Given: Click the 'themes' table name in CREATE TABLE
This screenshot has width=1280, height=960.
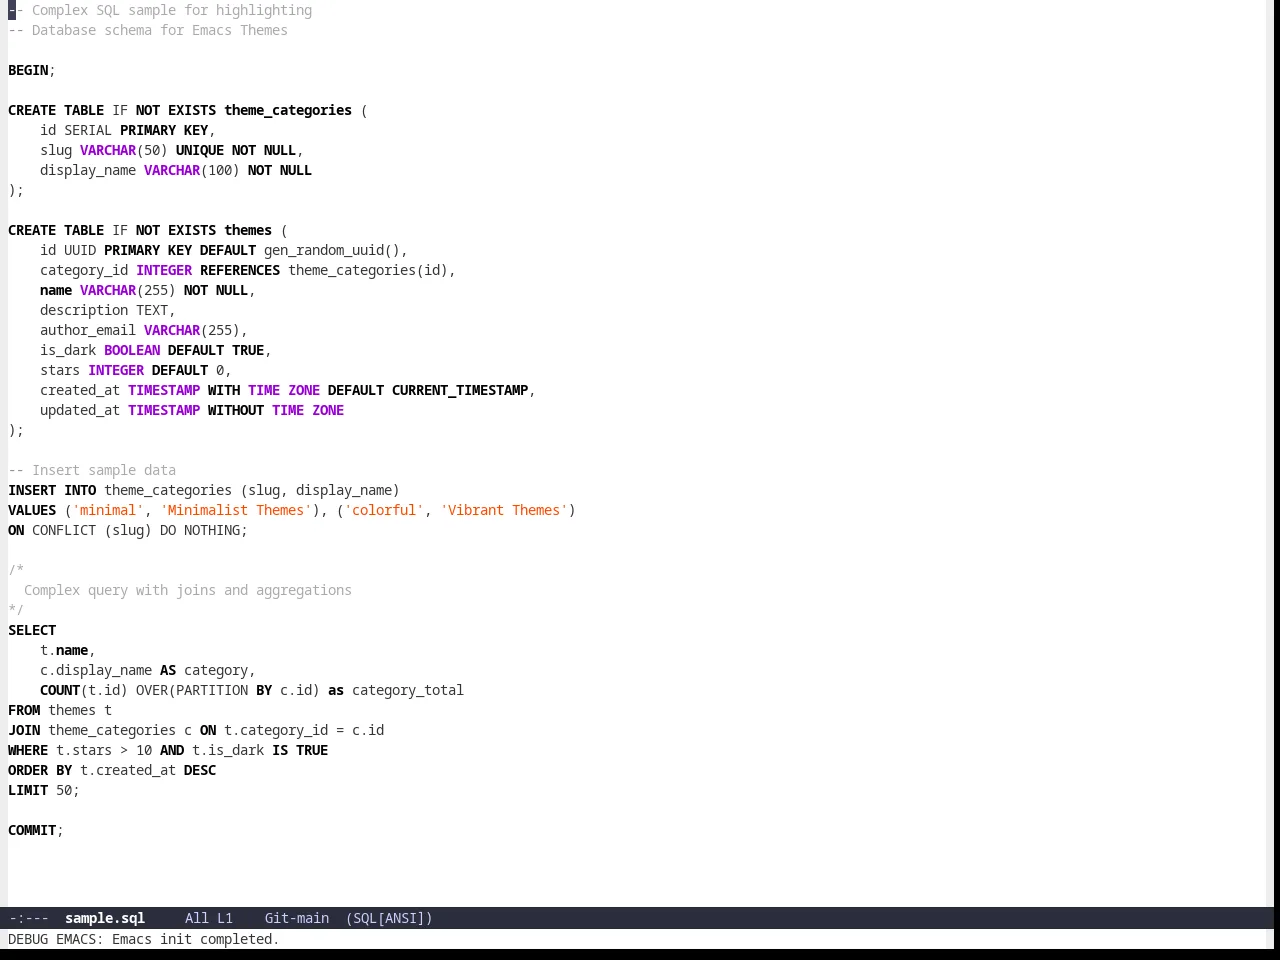Looking at the screenshot, I should point(248,230).
